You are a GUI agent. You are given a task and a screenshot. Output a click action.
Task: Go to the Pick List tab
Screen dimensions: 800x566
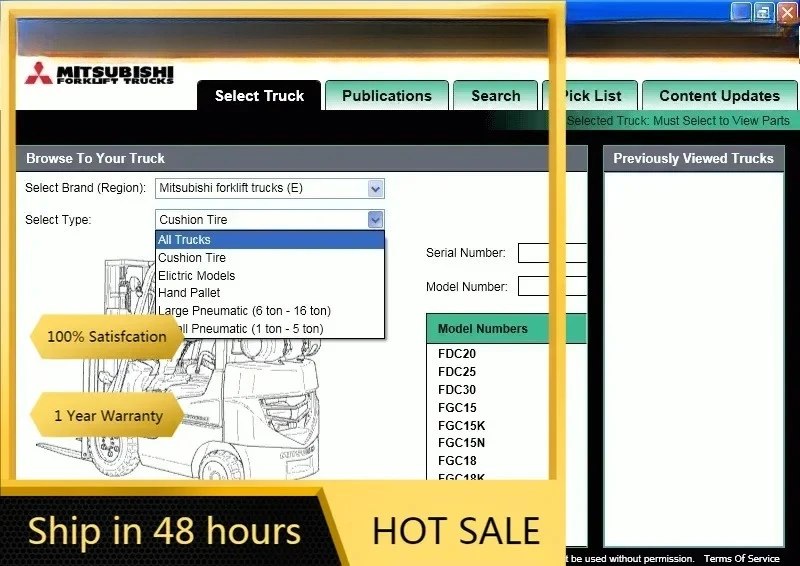pos(590,95)
